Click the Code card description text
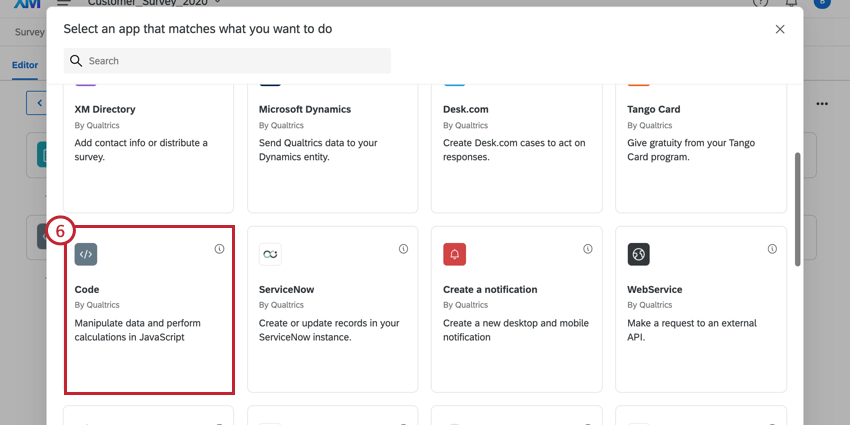This screenshot has height=425, width=850. [130, 330]
